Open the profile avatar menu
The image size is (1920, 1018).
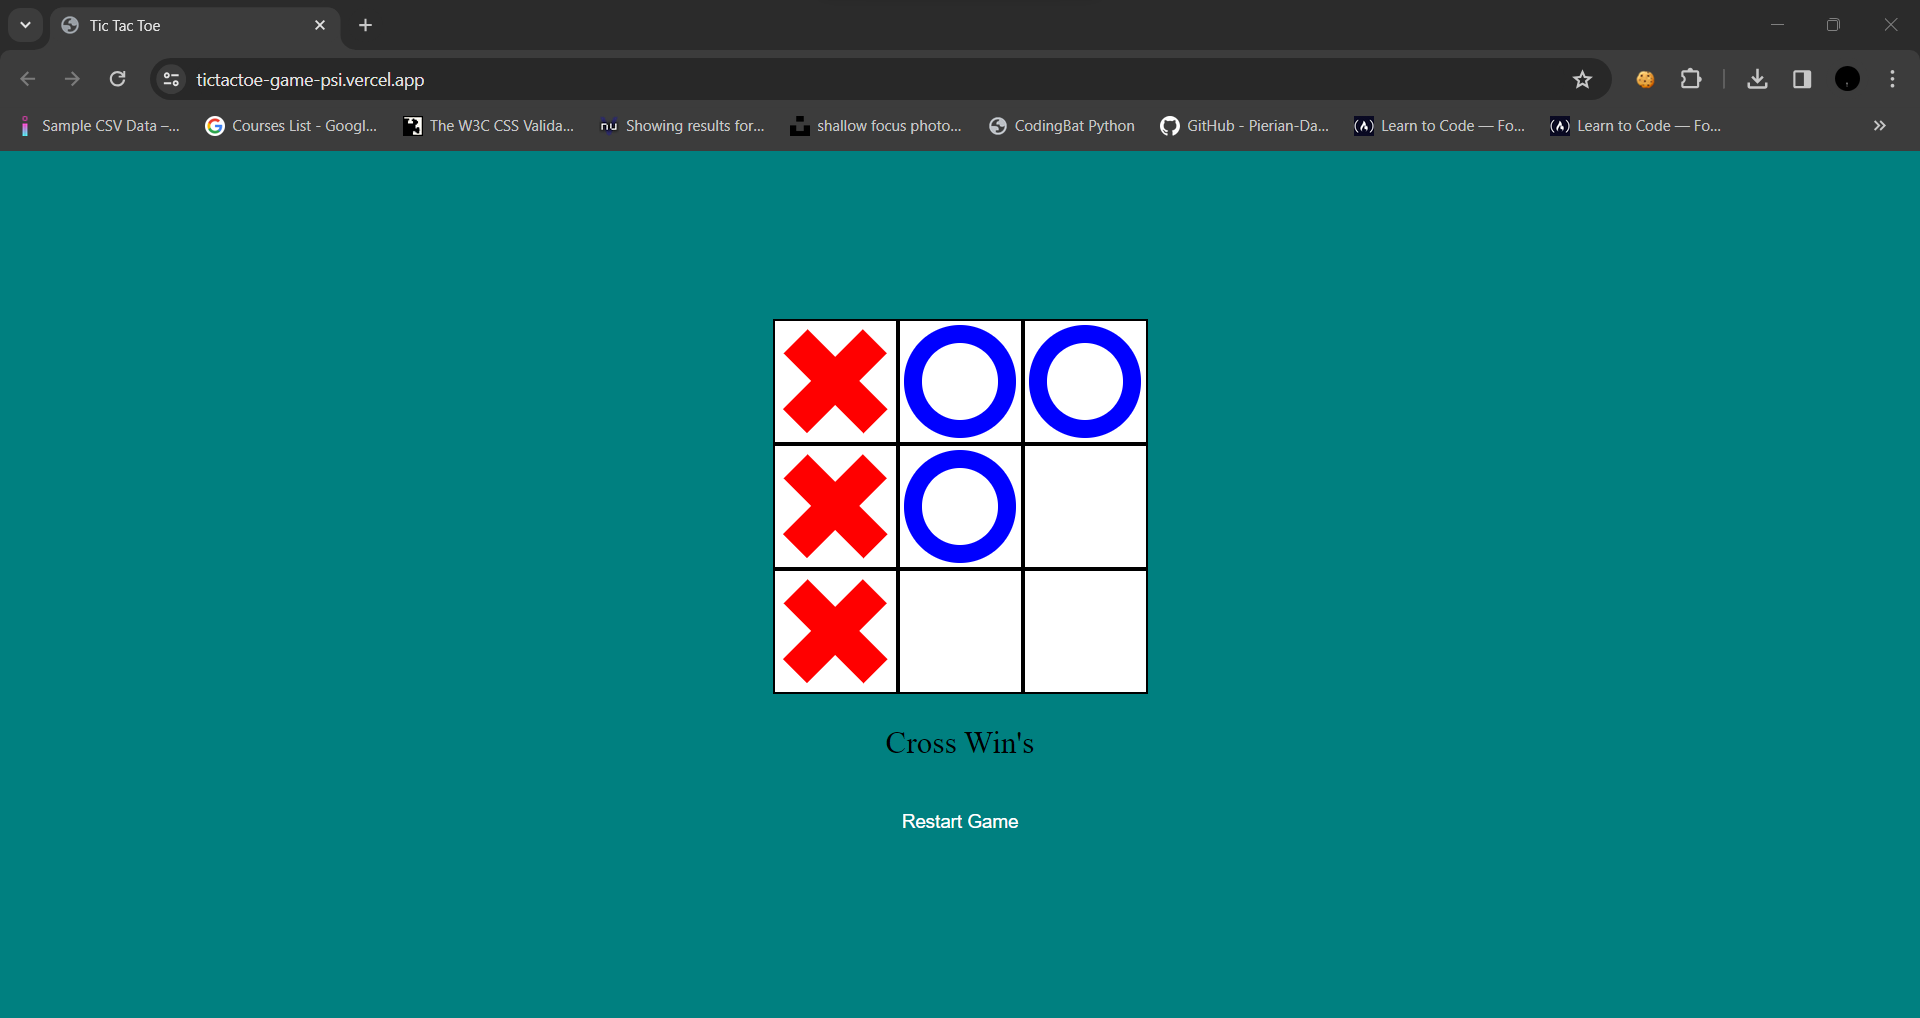(x=1847, y=79)
